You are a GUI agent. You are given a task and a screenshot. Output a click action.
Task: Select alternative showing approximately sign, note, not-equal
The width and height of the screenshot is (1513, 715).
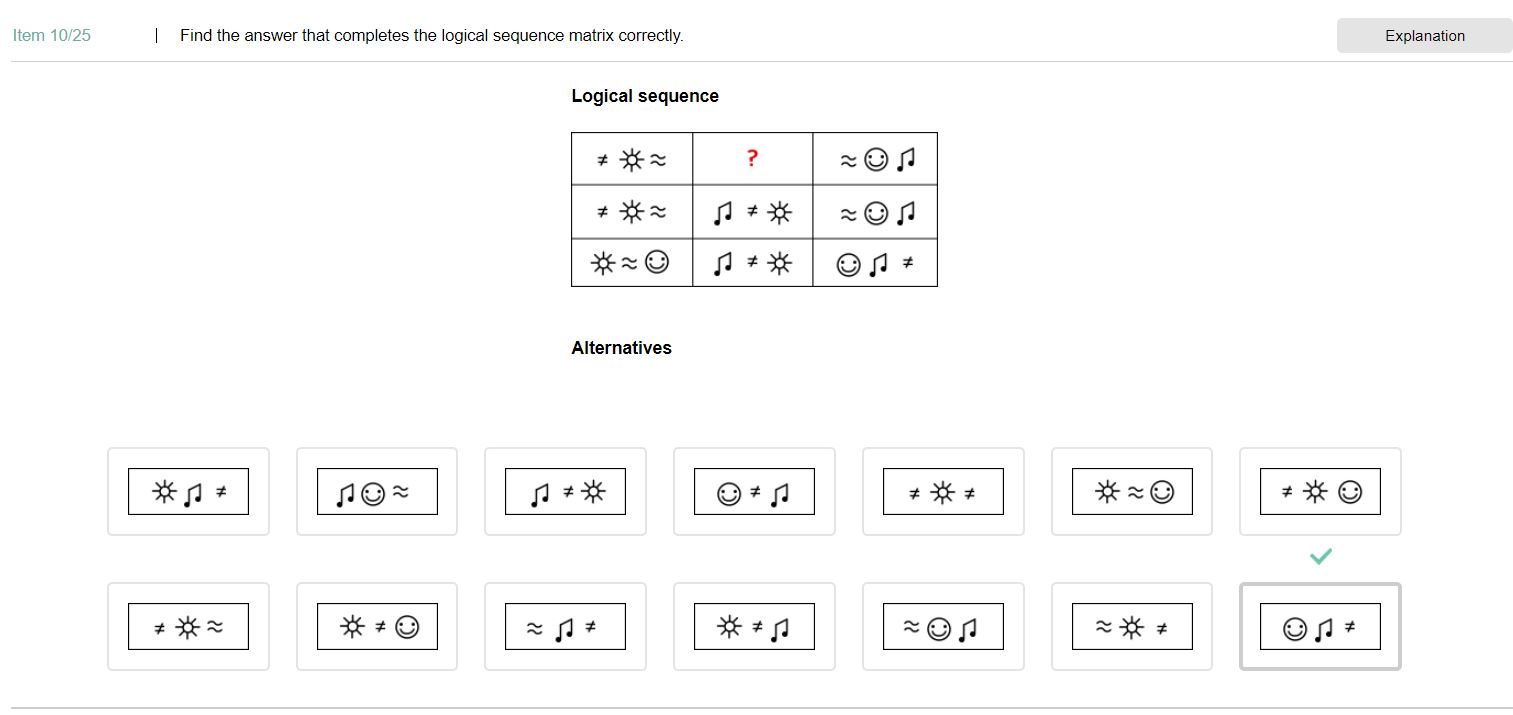point(565,627)
